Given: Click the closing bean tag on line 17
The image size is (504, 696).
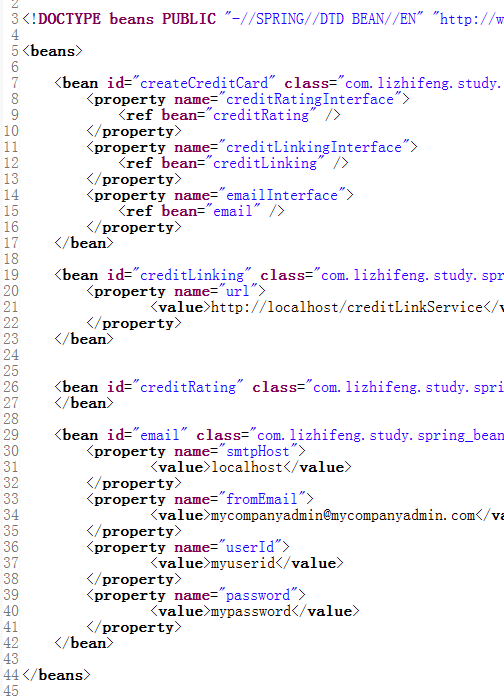Looking at the screenshot, I should coord(84,243).
